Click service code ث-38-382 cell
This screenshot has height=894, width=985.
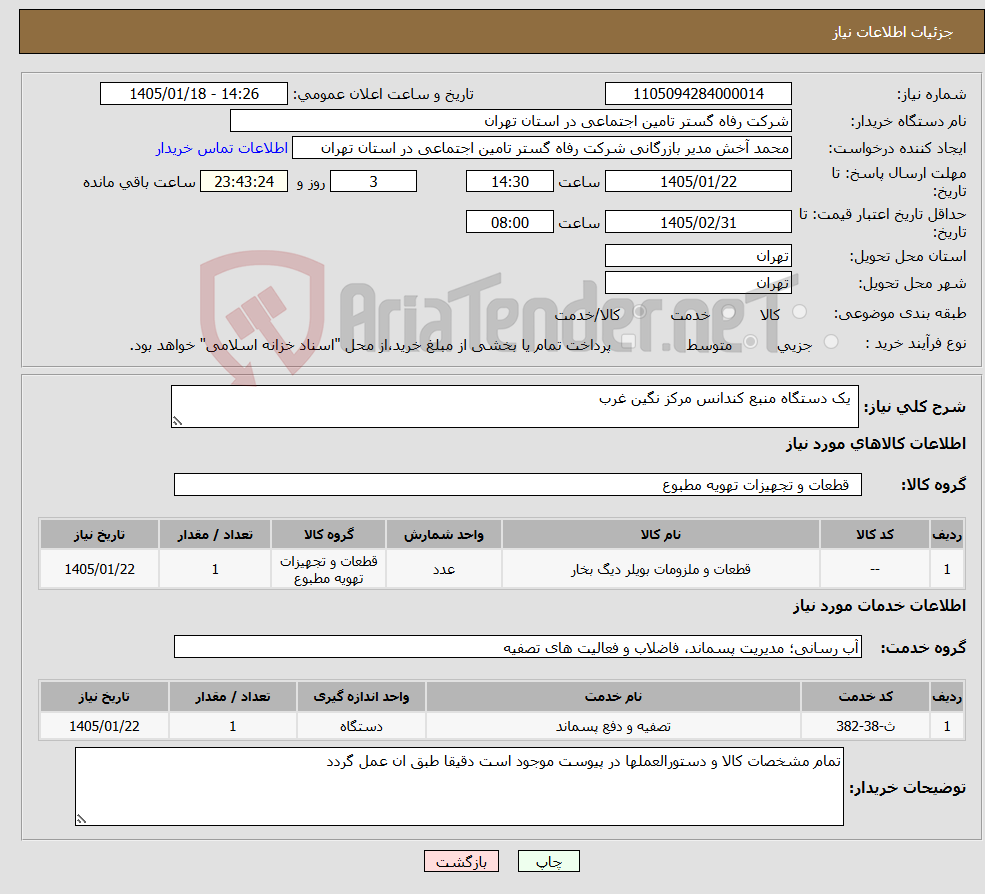(865, 726)
